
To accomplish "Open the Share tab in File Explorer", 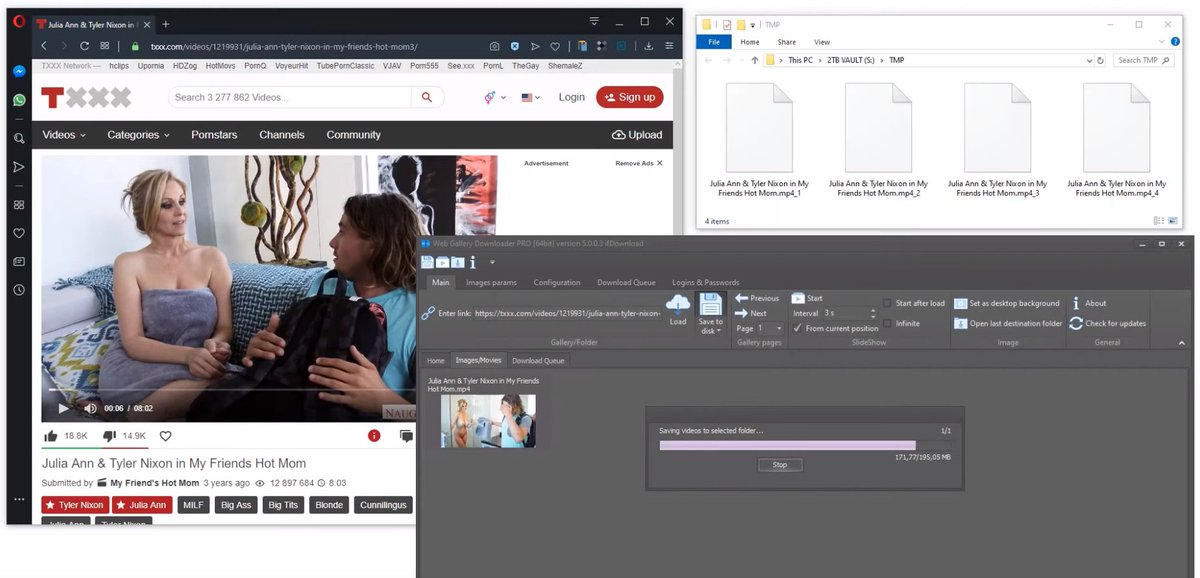I will (787, 42).
